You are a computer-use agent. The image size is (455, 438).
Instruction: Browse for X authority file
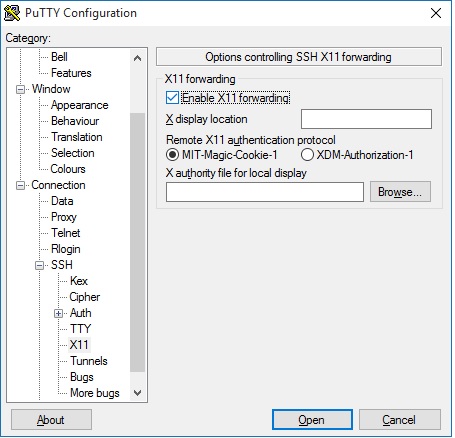(400, 192)
